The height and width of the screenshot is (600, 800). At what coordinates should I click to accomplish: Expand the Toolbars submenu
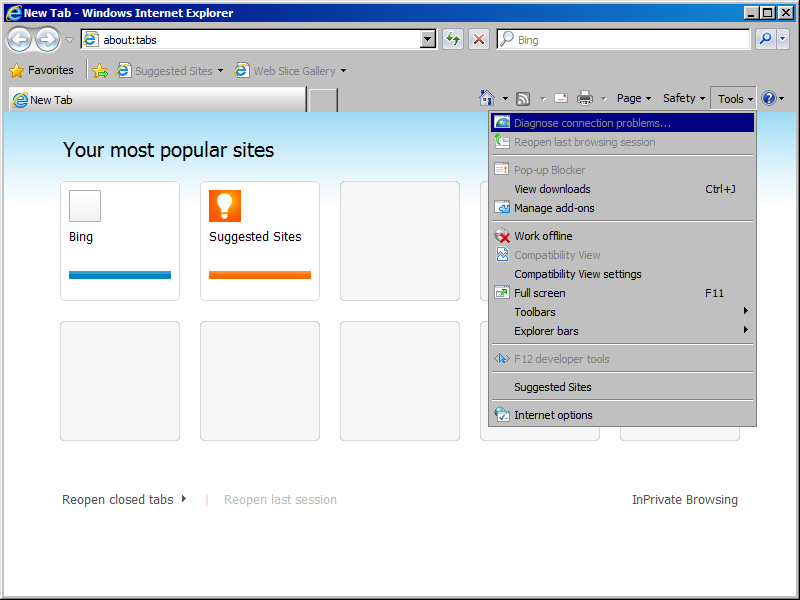coord(535,312)
